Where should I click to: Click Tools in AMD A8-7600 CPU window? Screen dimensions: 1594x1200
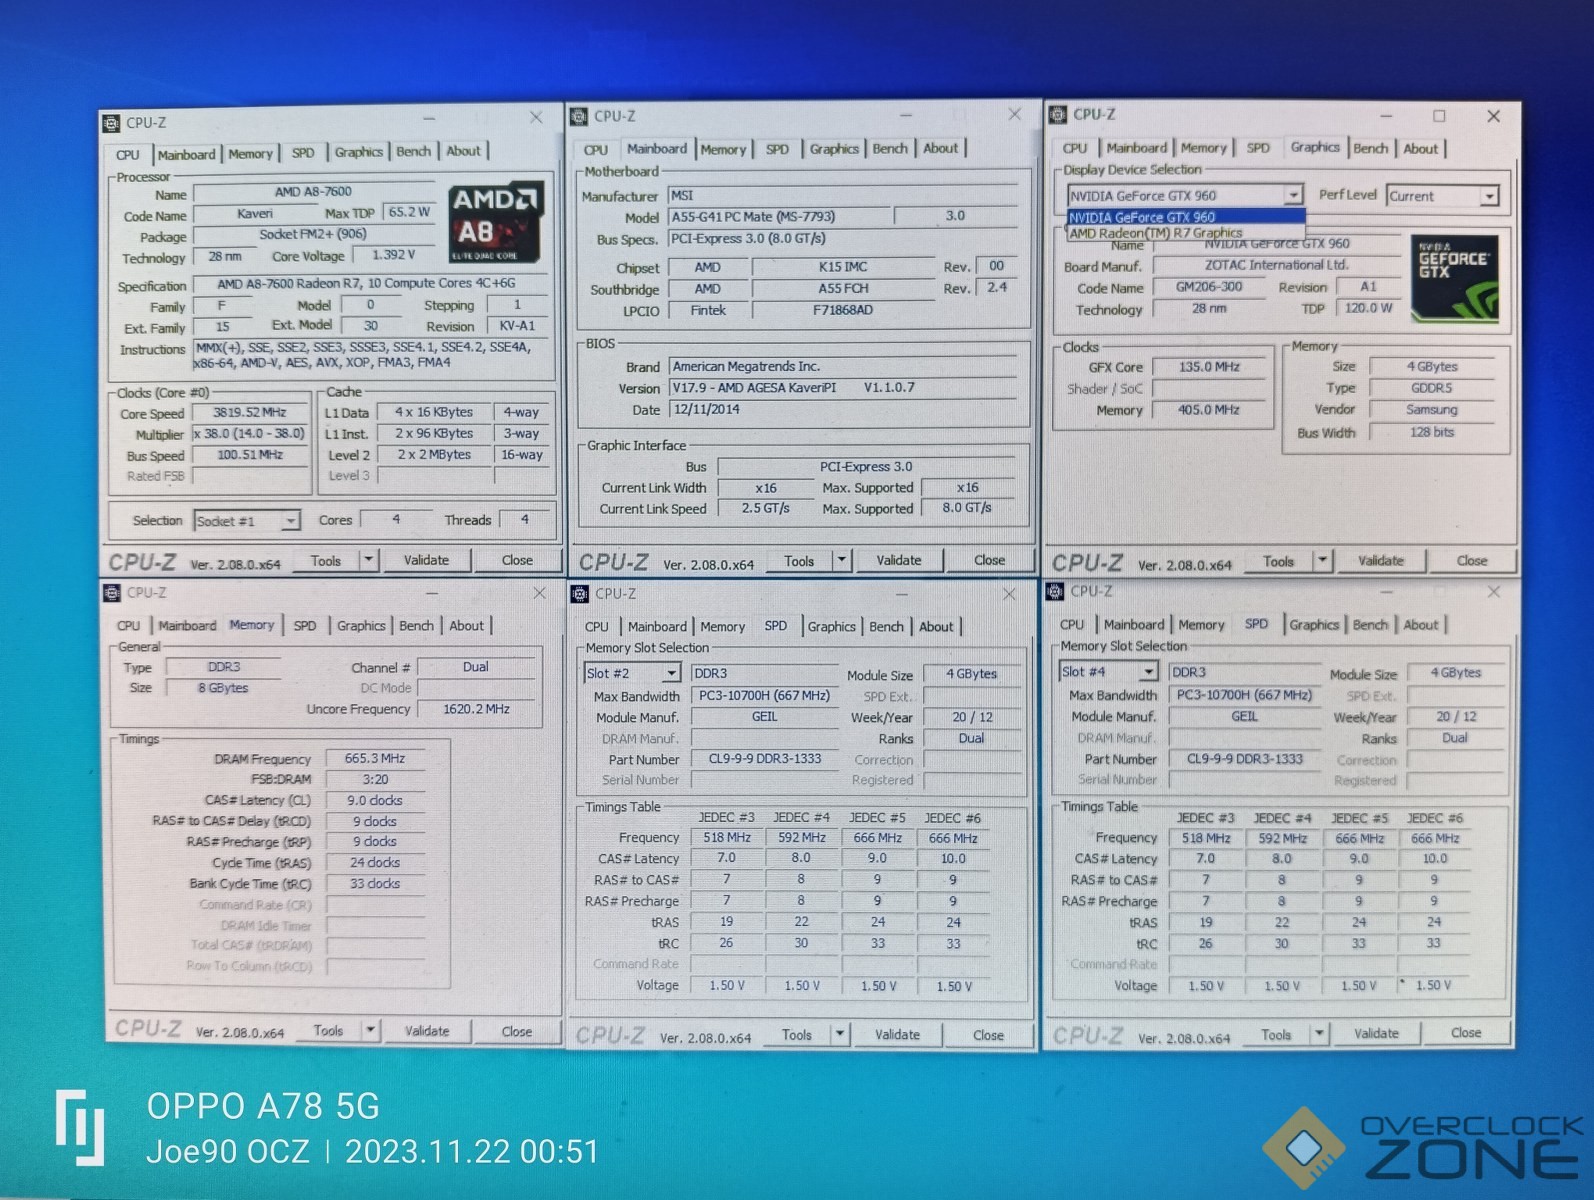tap(325, 560)
